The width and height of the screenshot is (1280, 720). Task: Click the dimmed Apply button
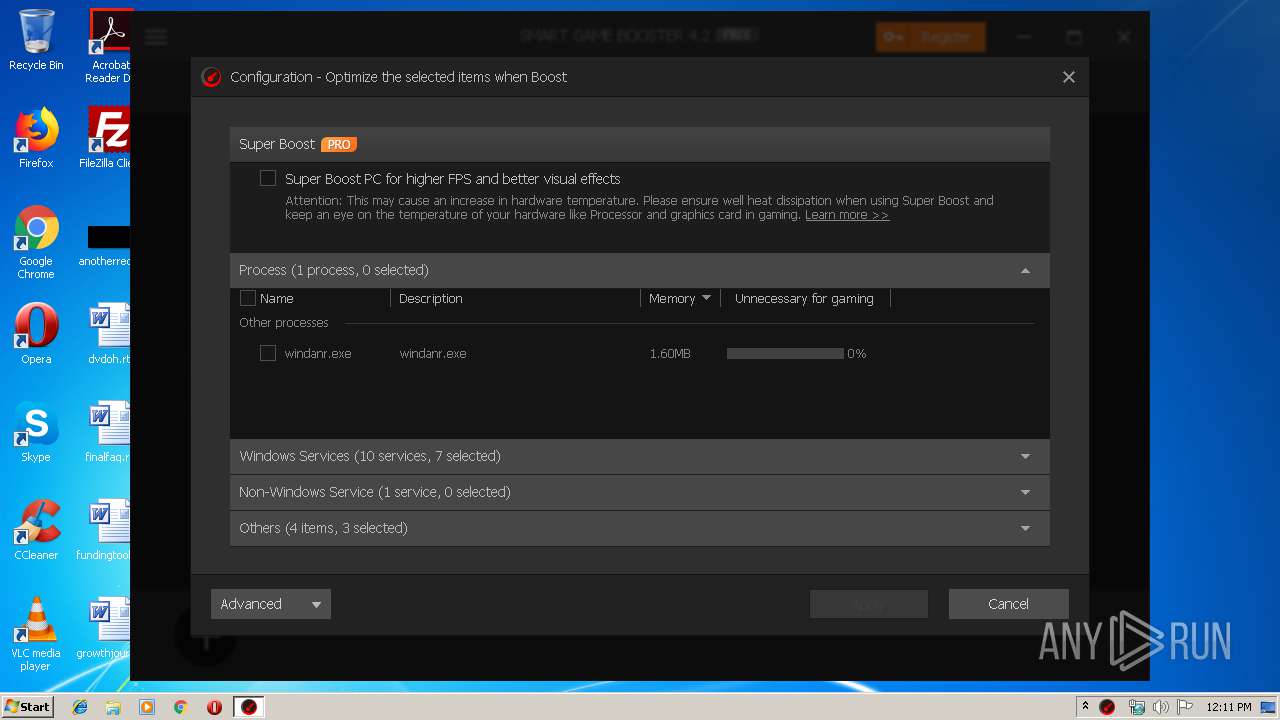(869, 604)
